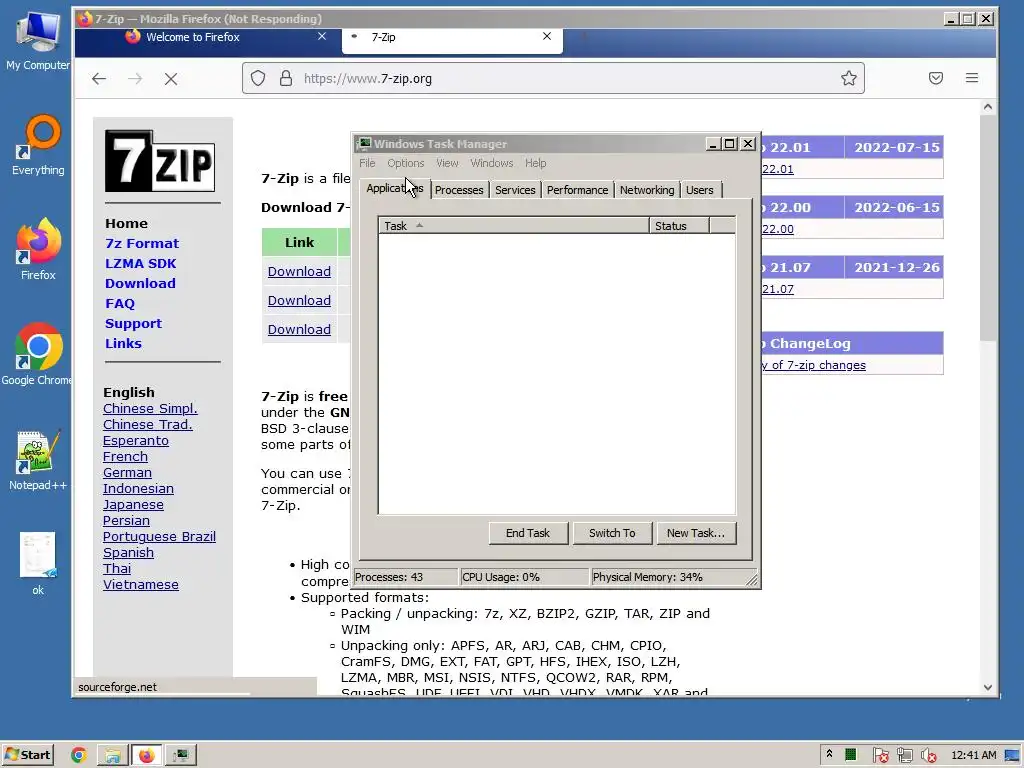This screenshot has width=1024, height=768.
Task: Click the Chrome icon in the taskbar
Action: point(79,755)
